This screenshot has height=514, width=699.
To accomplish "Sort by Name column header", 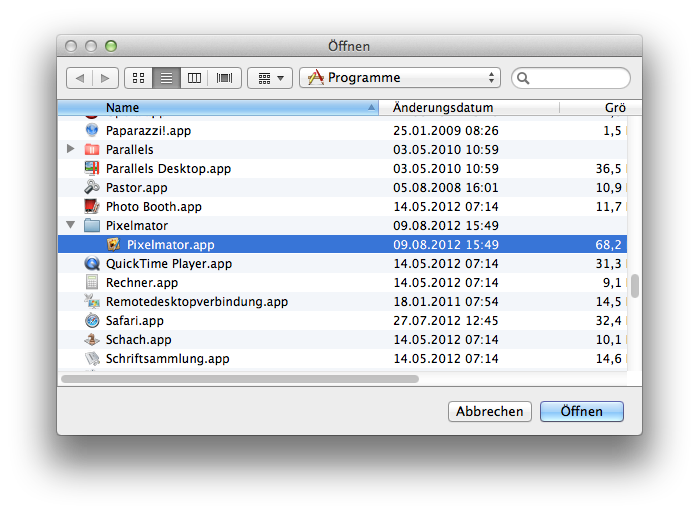I will tap(220, 107).
